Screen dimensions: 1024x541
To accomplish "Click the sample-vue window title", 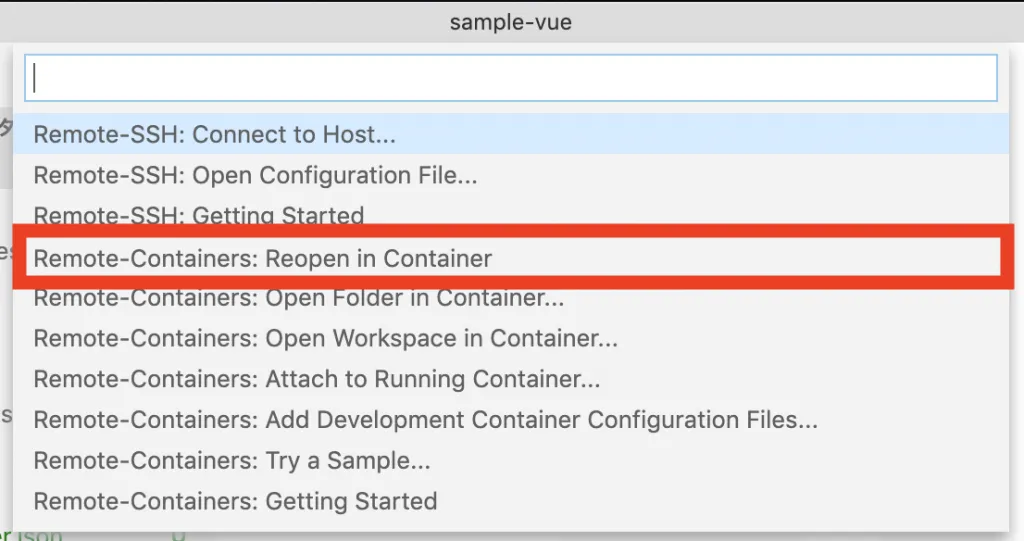I will 510,21.
